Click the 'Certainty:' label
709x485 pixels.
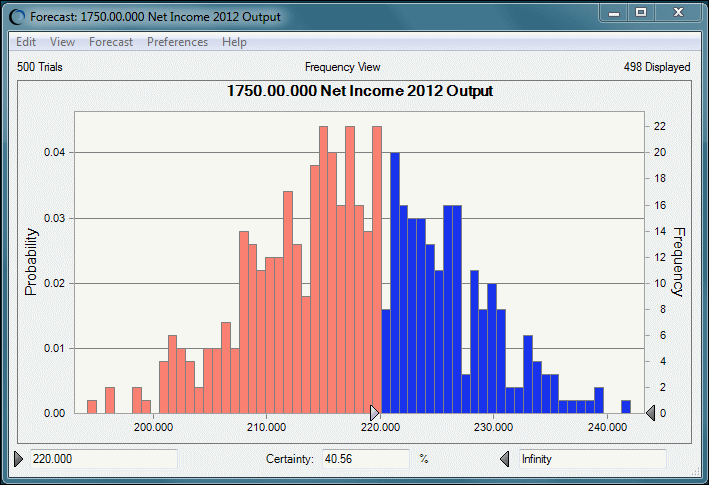coord(289,459)
